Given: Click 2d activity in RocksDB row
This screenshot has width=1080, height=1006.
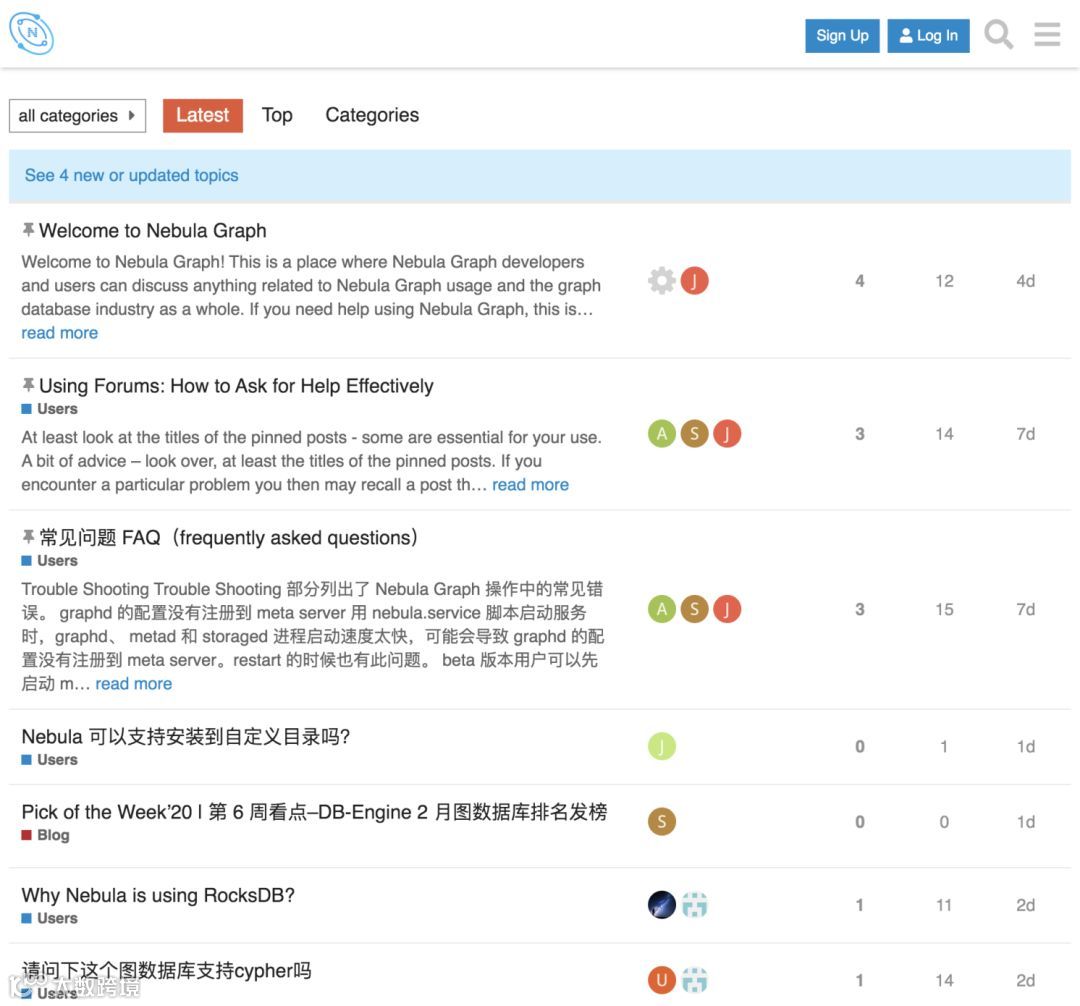Looking at the screenshot, I should (x=1026, y=905).
